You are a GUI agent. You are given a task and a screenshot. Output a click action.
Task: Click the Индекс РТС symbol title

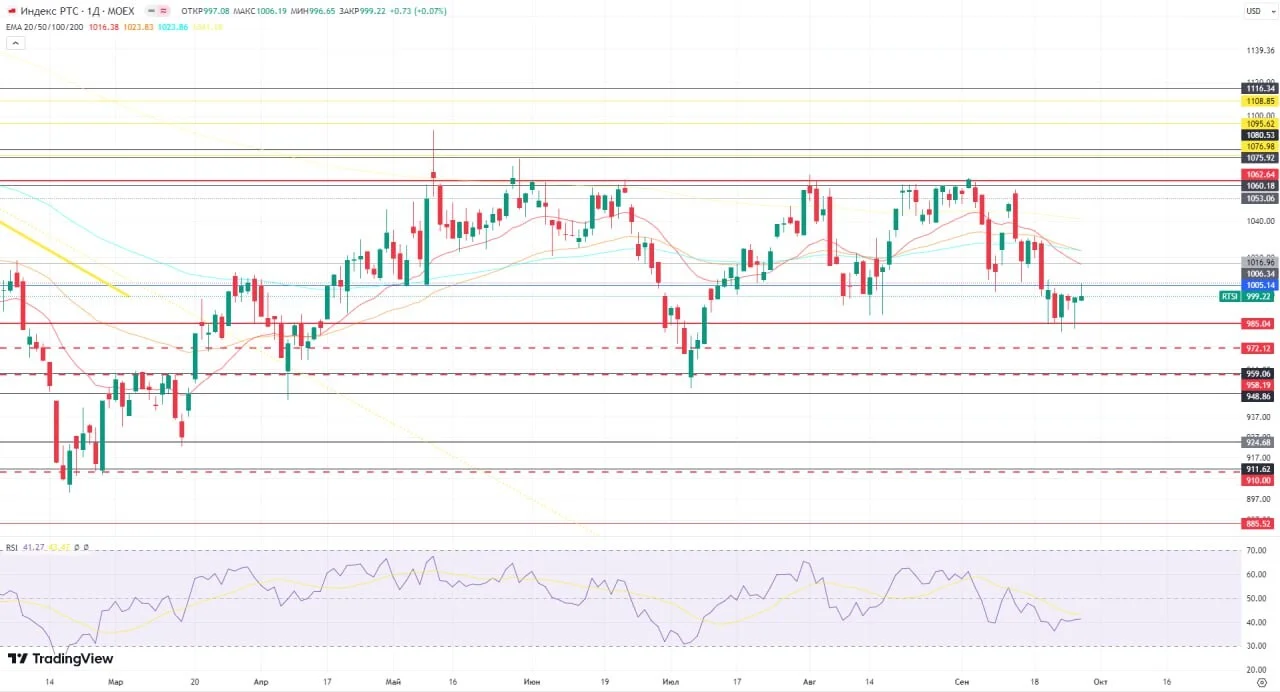(49, 11)
